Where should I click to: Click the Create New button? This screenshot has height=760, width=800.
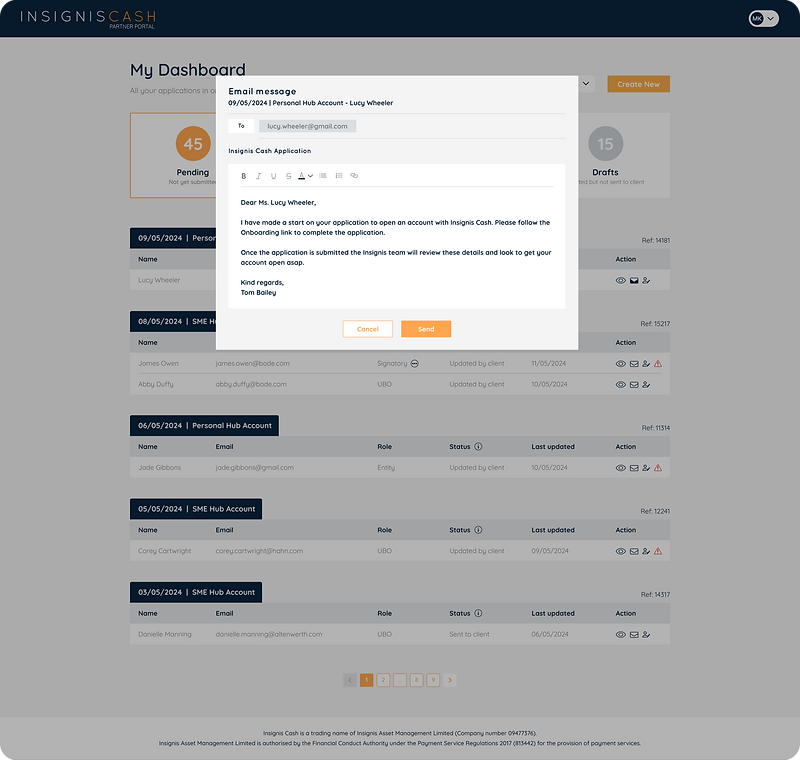pyautogui.click(x=638, y=84)
